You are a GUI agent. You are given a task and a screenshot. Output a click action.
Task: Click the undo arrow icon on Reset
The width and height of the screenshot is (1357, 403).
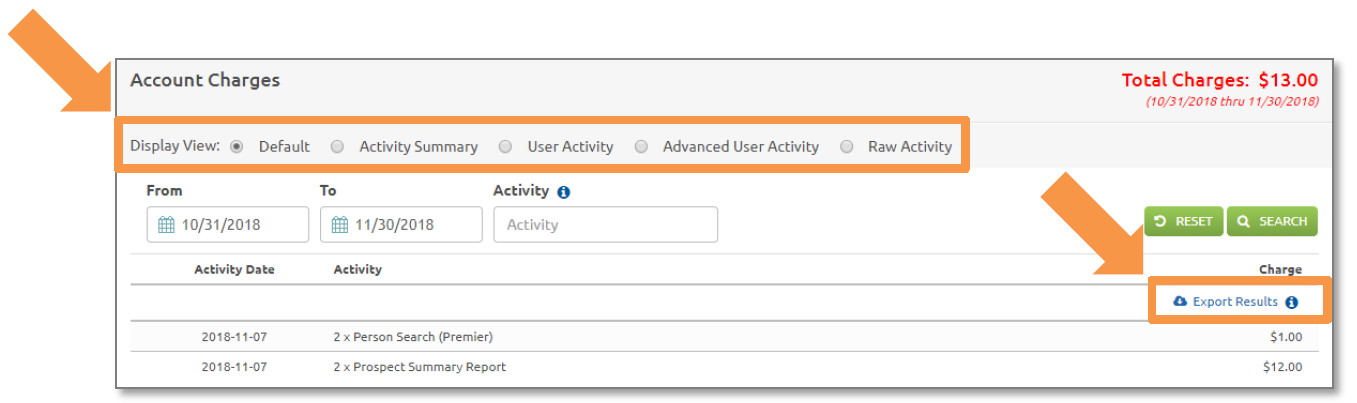click(x=1160, y=222)
